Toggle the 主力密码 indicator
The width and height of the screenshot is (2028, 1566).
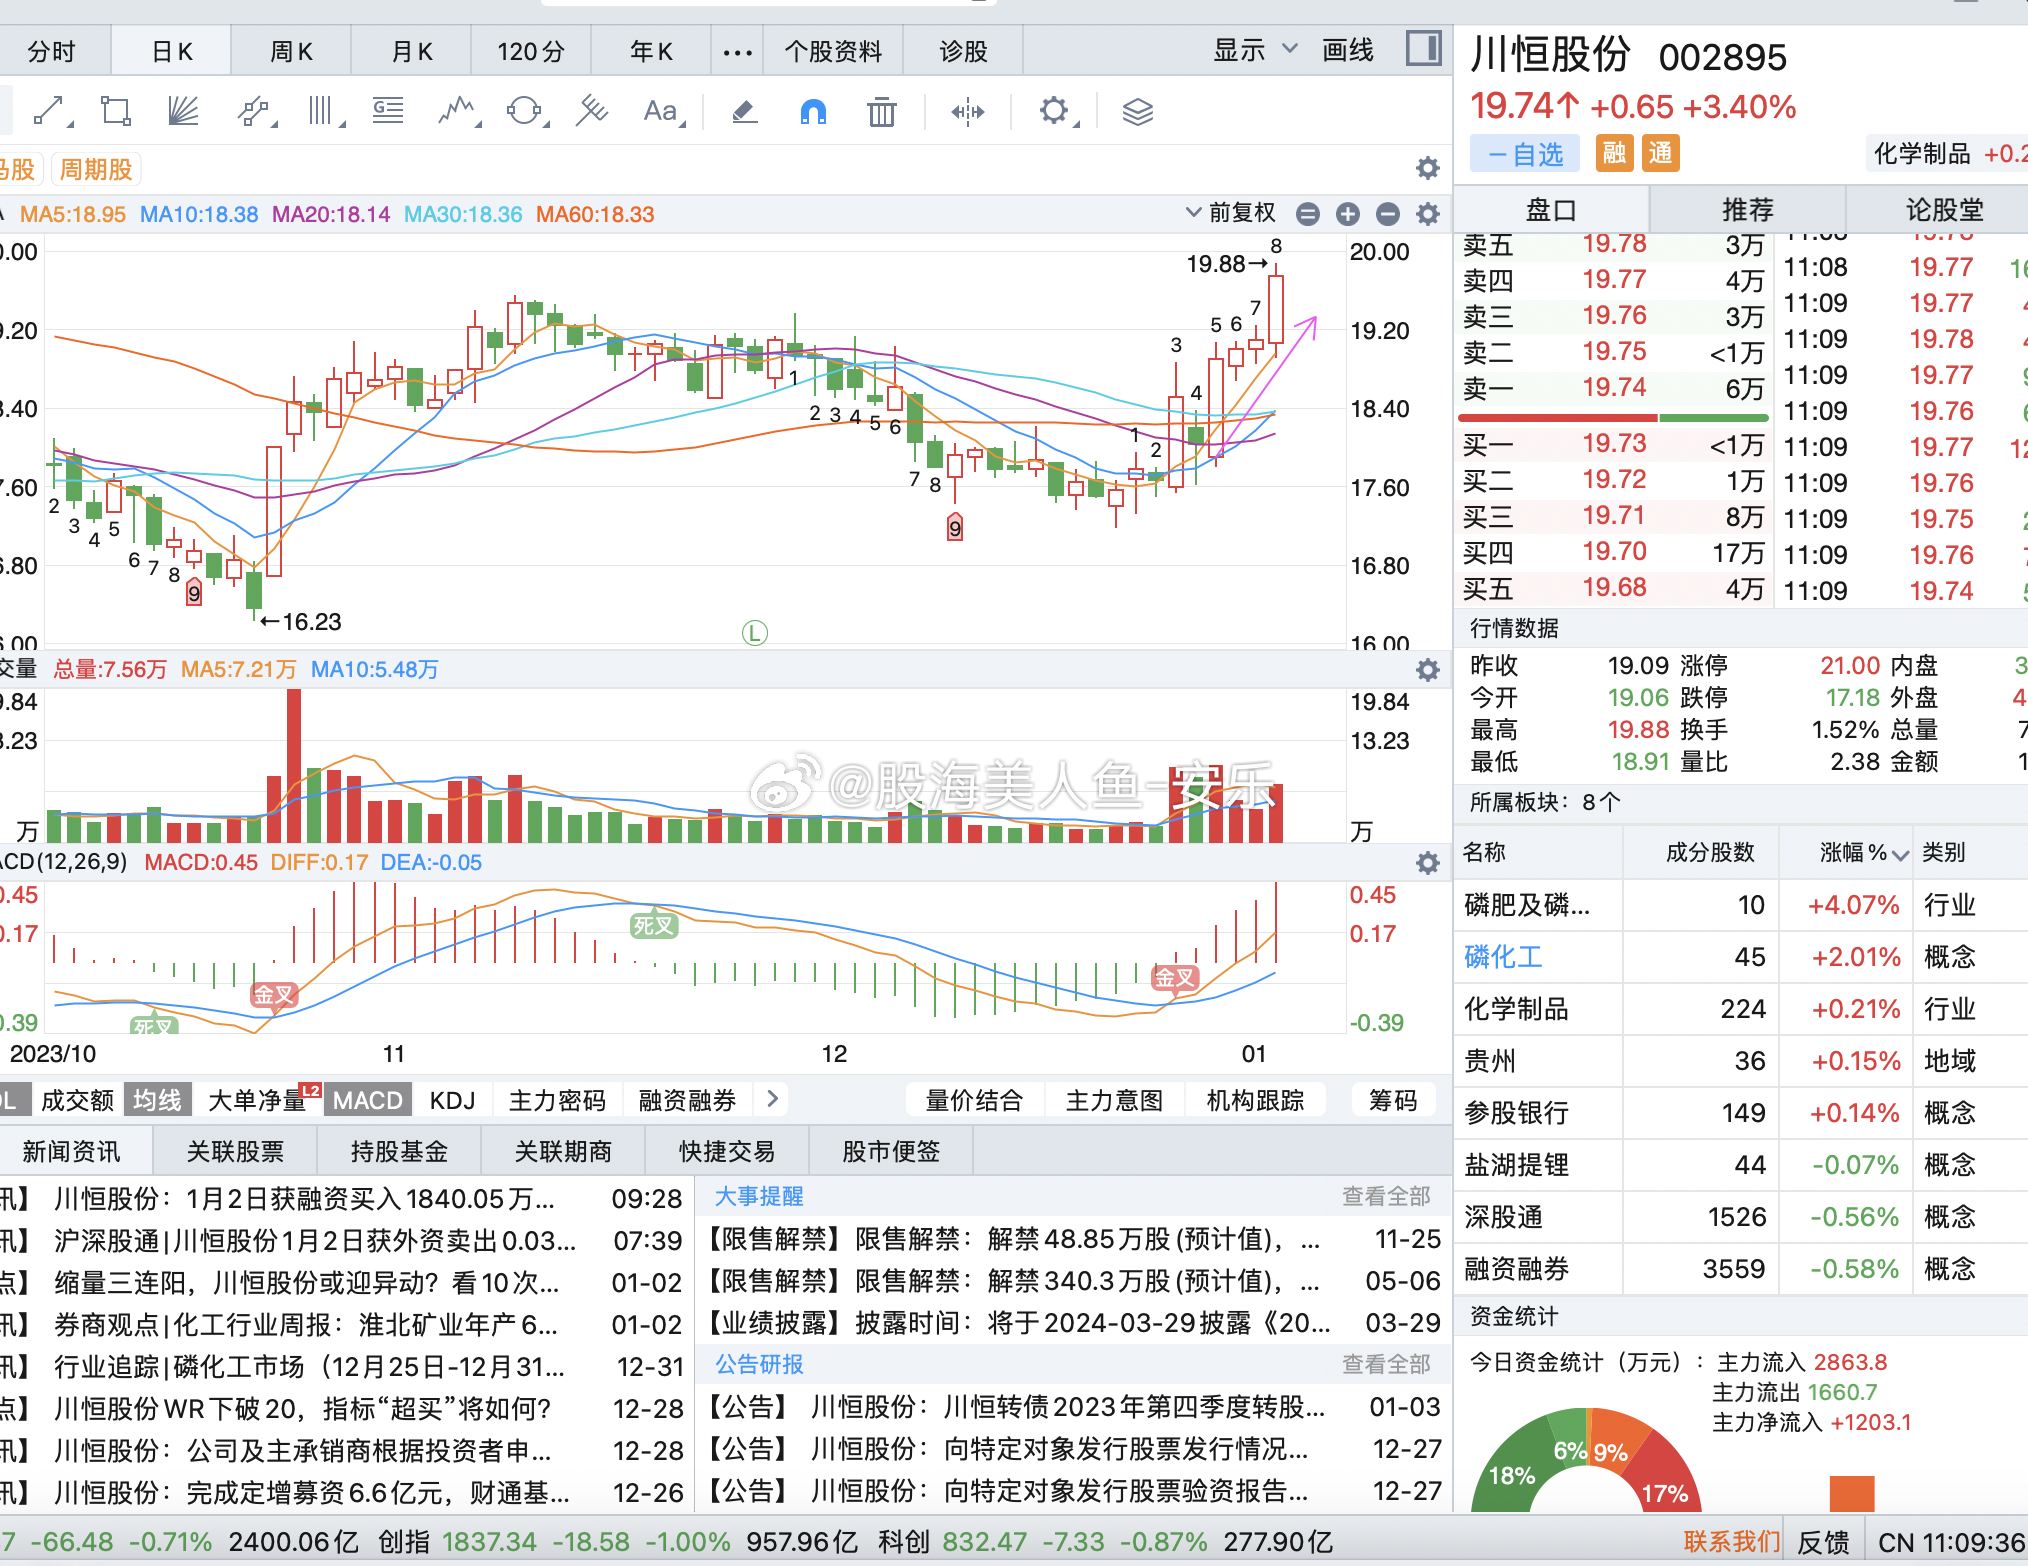click(557, 1100)
